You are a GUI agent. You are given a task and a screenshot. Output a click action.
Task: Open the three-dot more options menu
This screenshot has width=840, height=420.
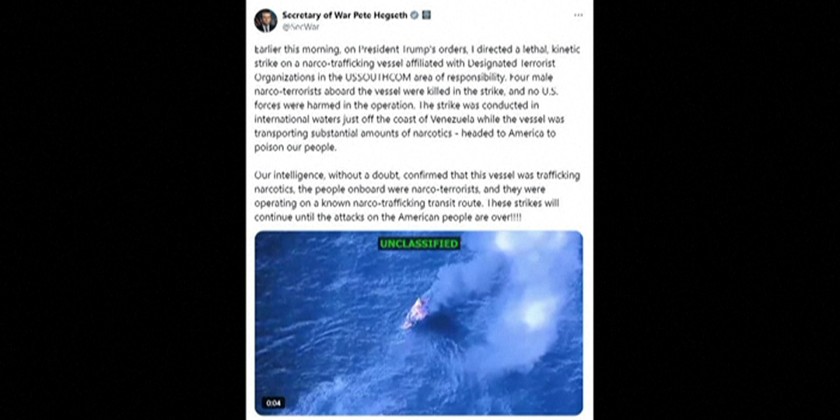click(x=578, y=15)
